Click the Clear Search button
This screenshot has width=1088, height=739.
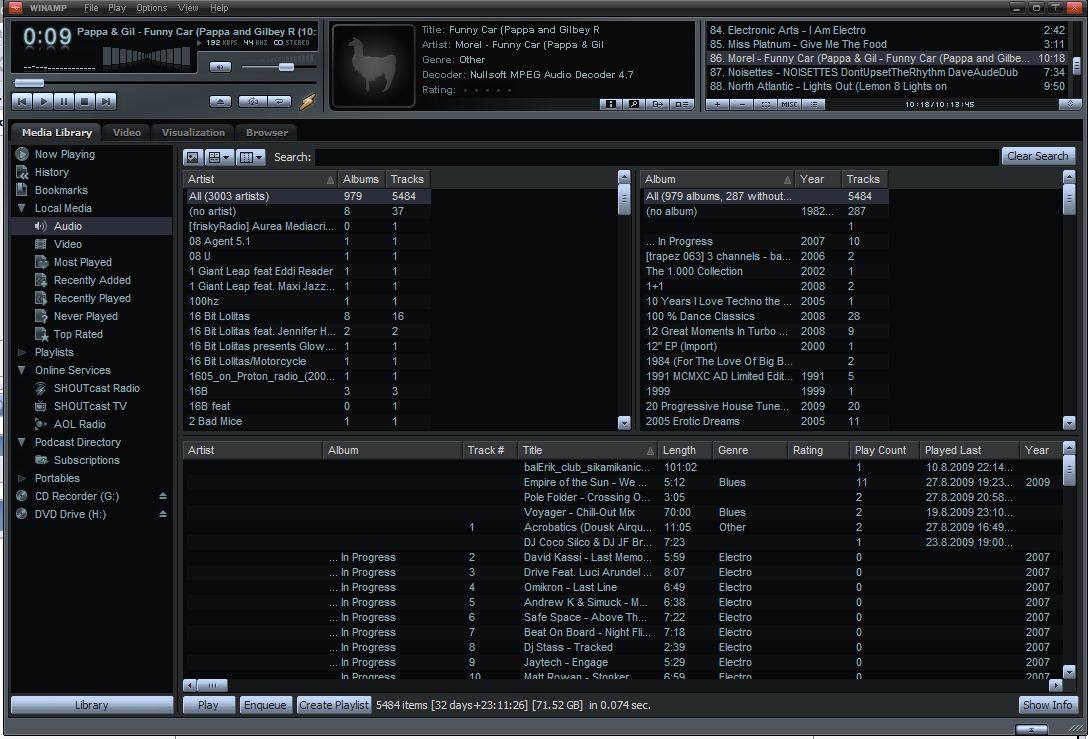(1037, 155)
